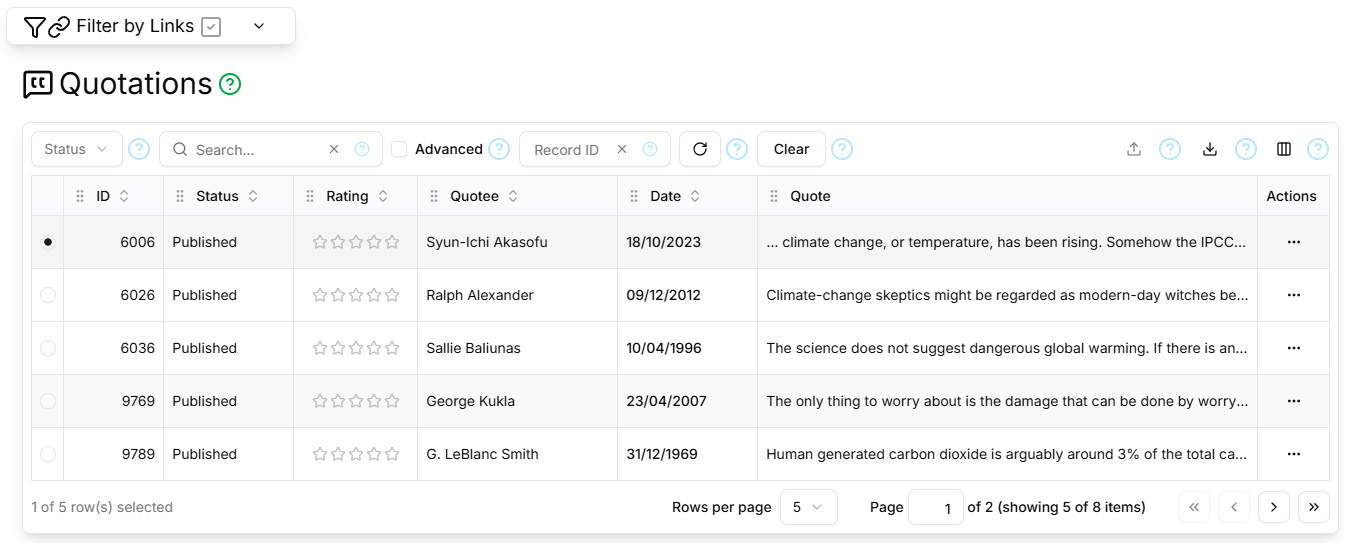The height and width of the screenshot is (543, 1346).
Task: Open the green help icon next to Quotations
Action: tap(230, 84)
